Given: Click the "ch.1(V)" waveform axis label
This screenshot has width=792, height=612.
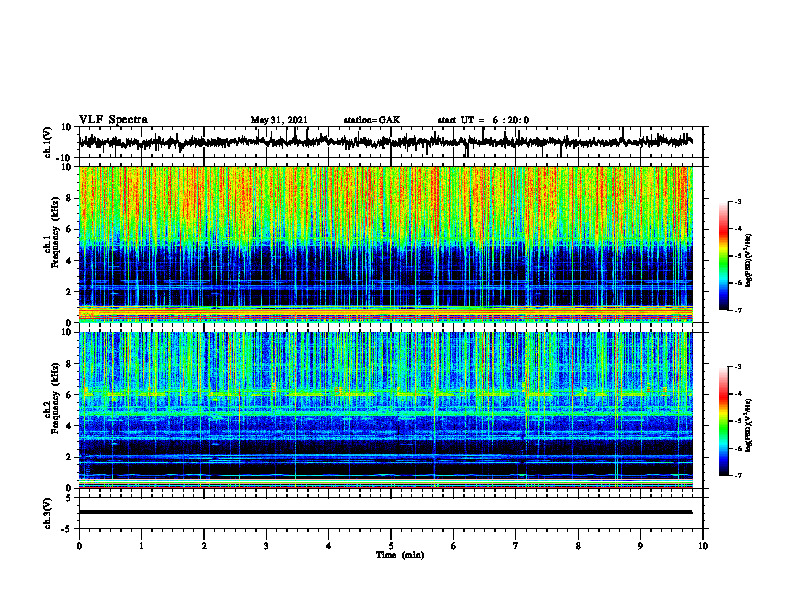Looking at the screenshot, I should click(x=48, y=142).
